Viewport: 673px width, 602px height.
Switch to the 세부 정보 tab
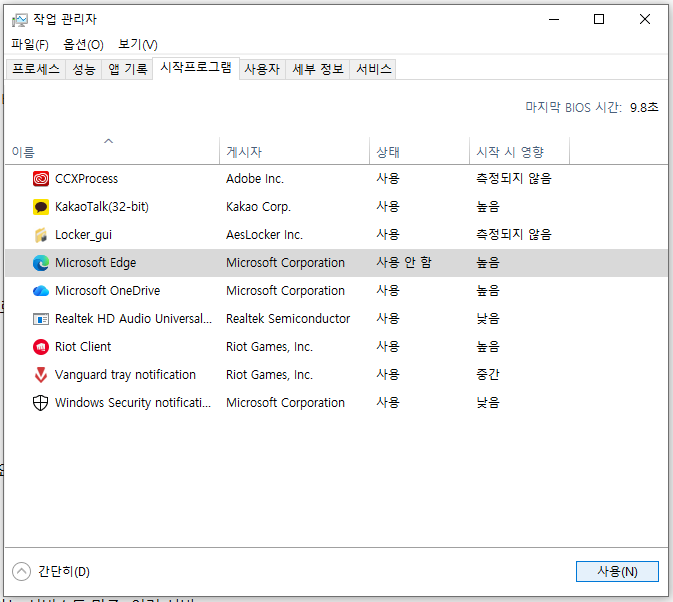coord(318,69)
